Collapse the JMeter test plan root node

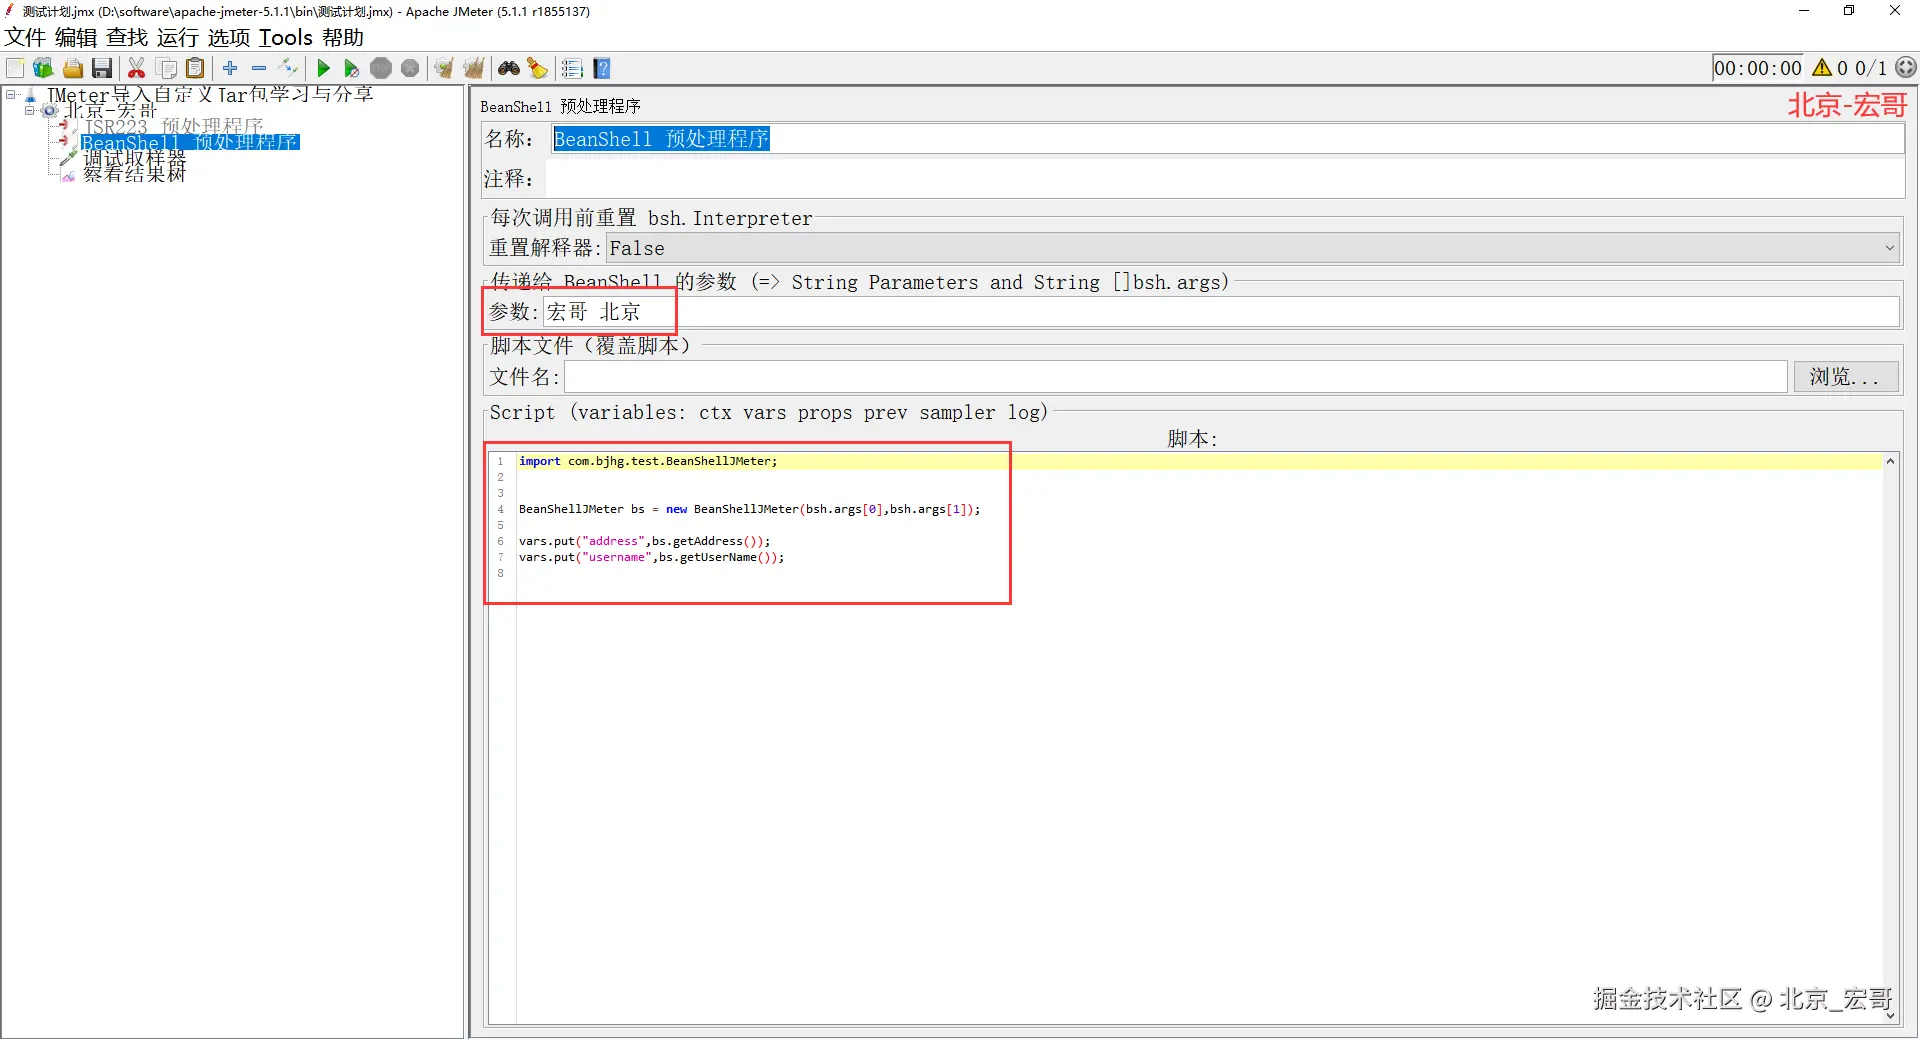point(11,95)
